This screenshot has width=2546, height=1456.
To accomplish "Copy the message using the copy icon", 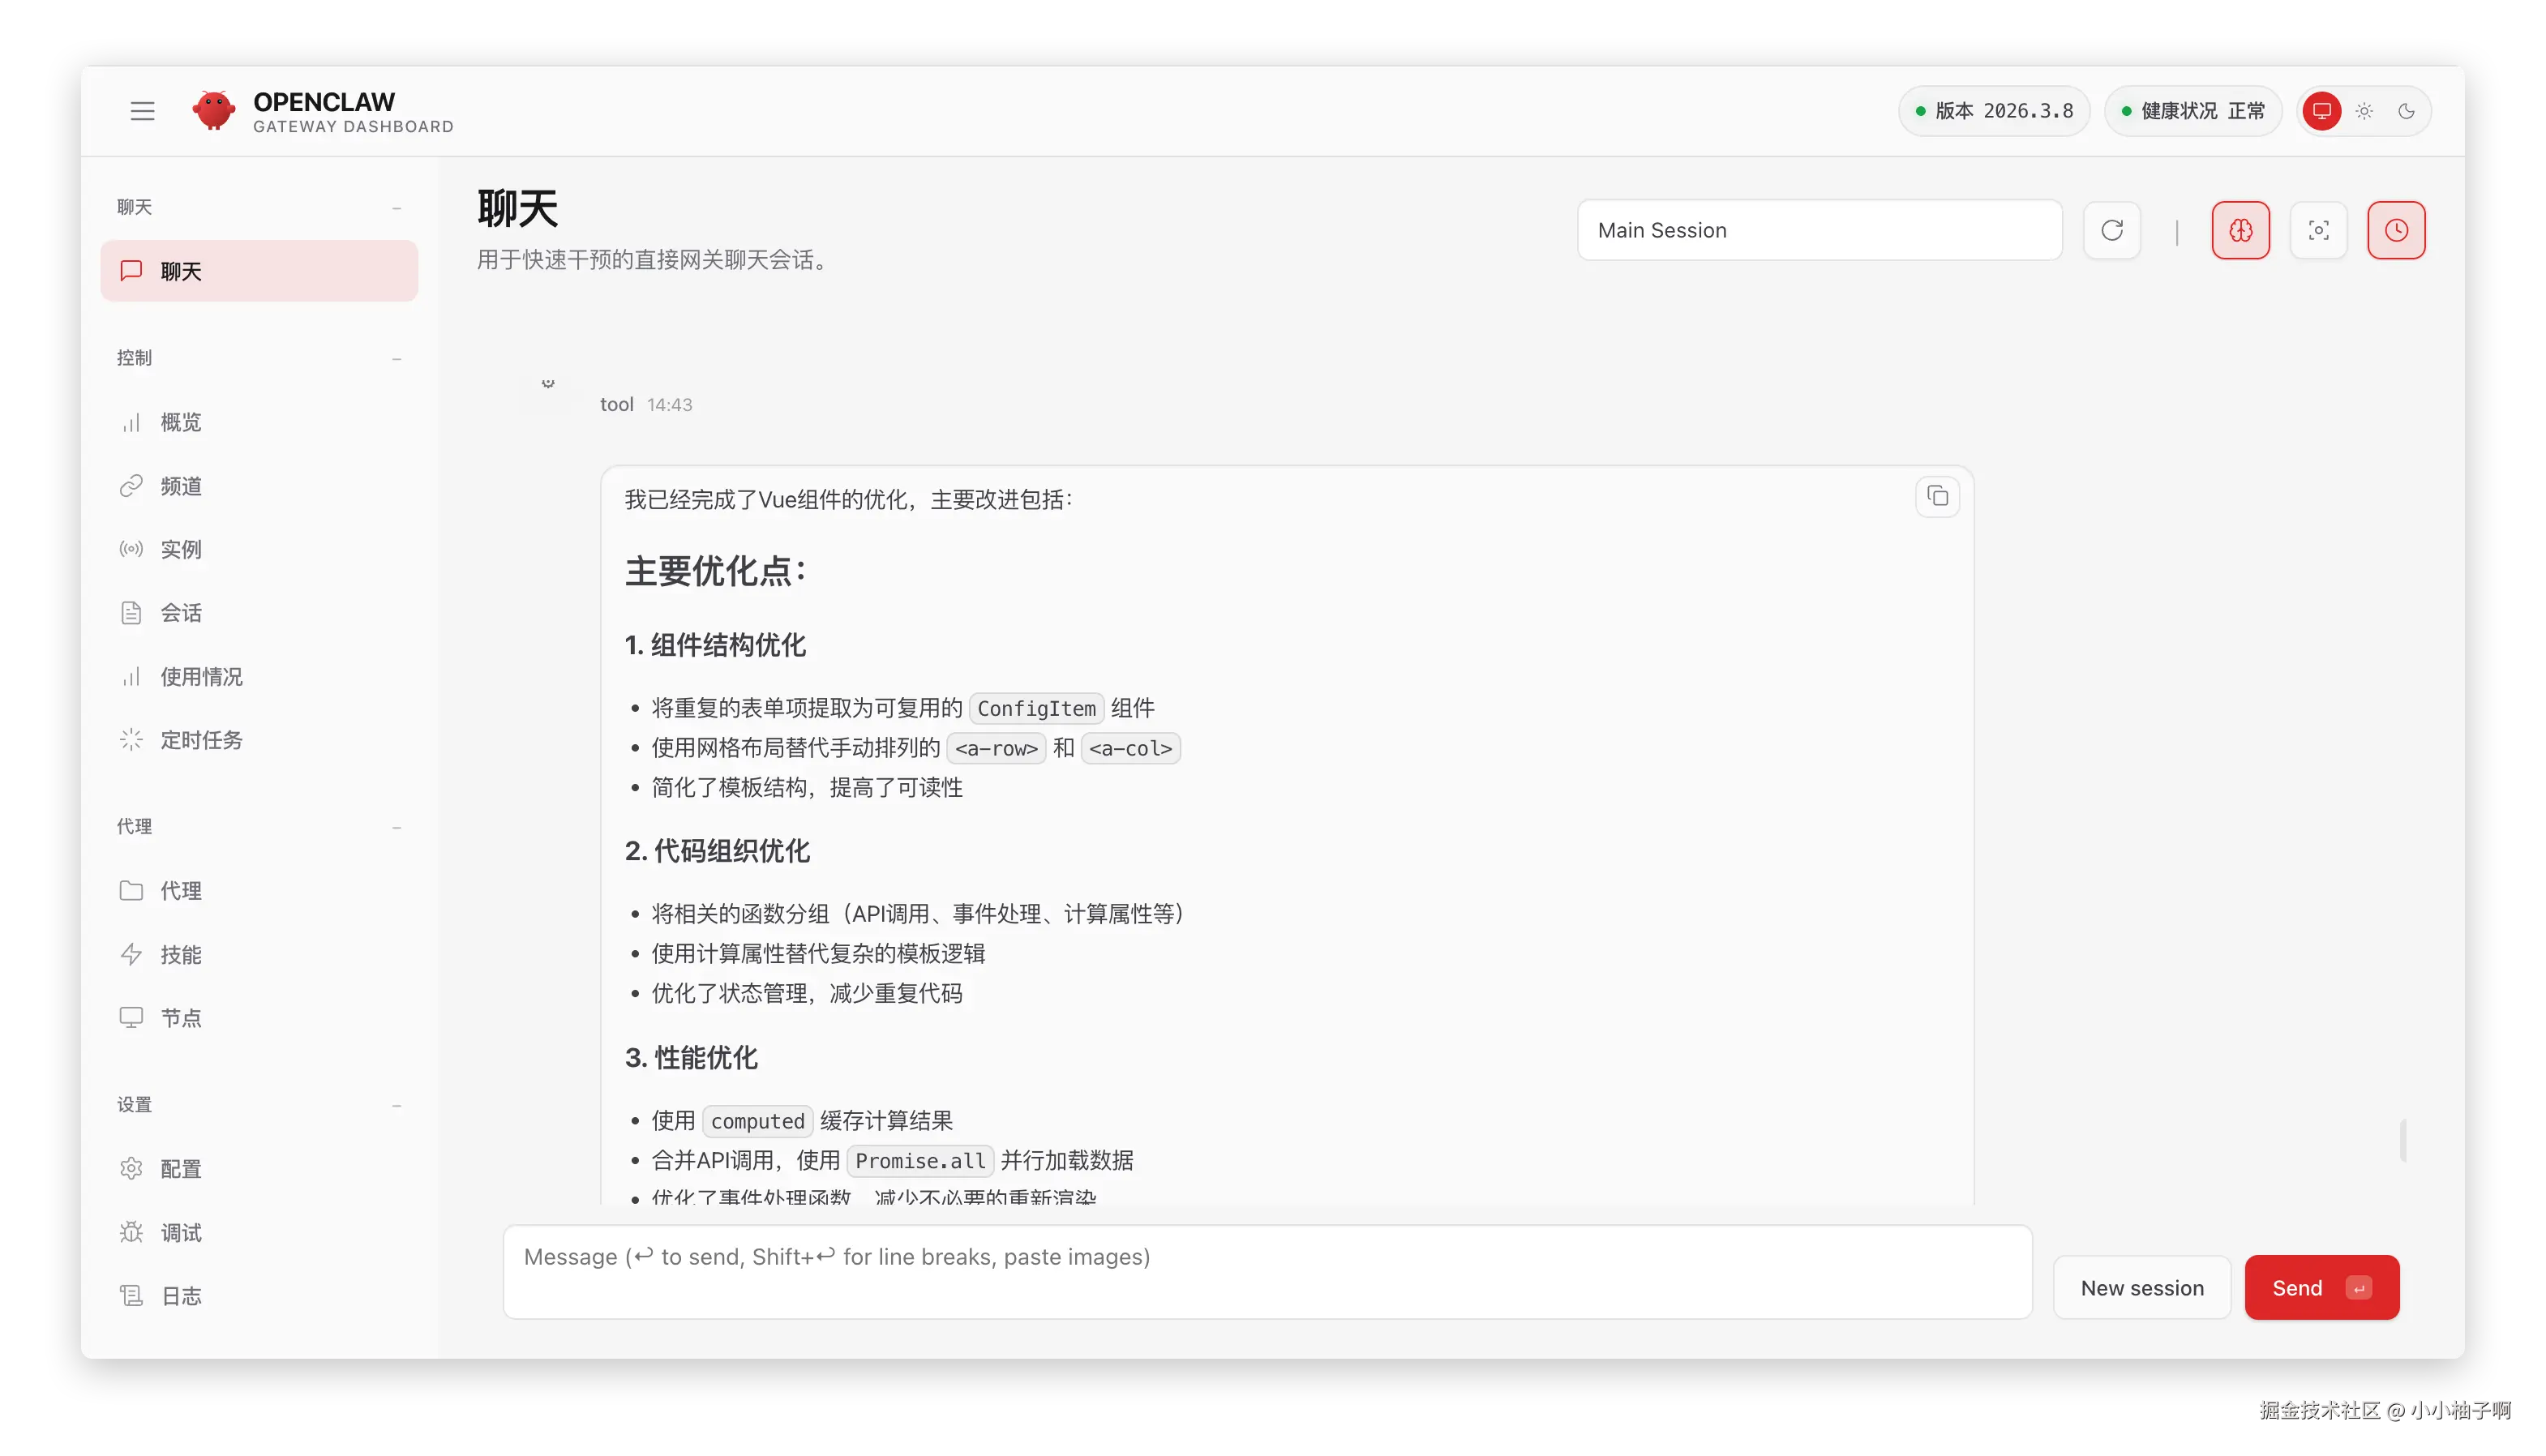I will point(1937,496).
